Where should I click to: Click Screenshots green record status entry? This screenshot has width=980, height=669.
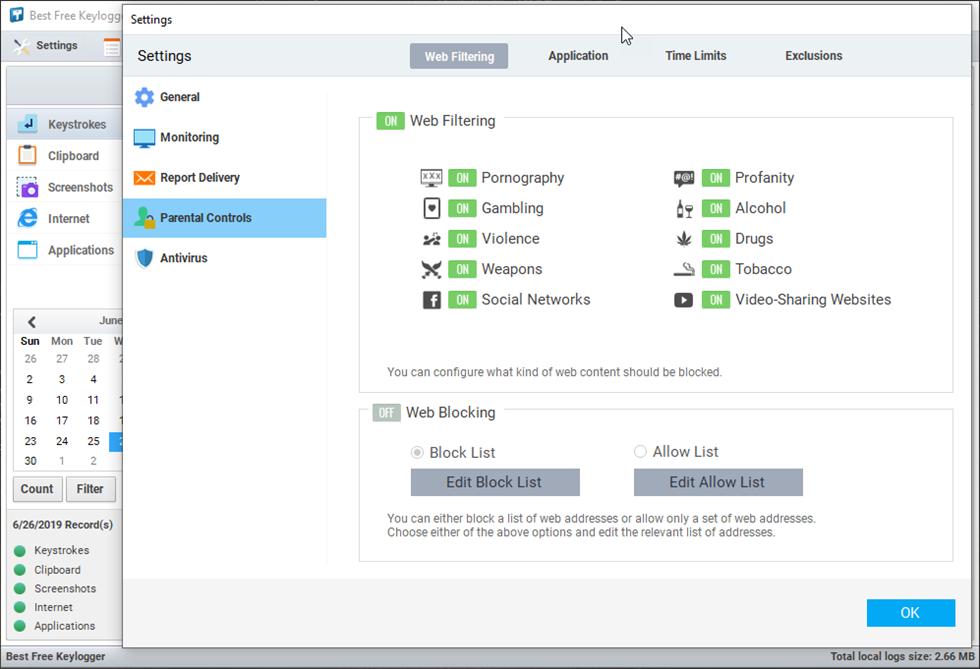click(x=55, y=588)
